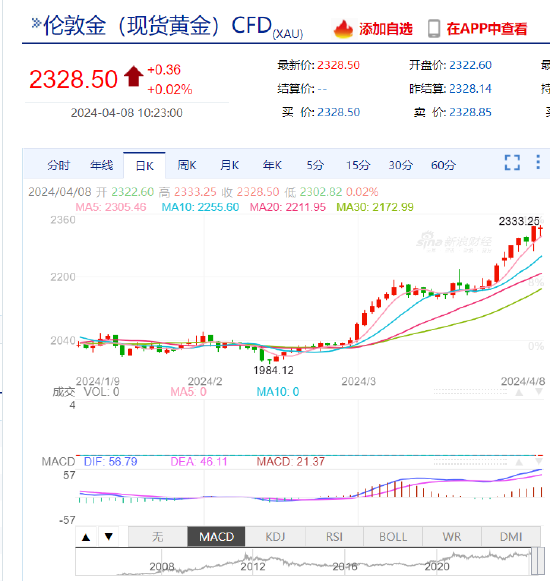Click the large 2328.50 current price
Screen dimensions: 550x581
[x=73, y=79]
